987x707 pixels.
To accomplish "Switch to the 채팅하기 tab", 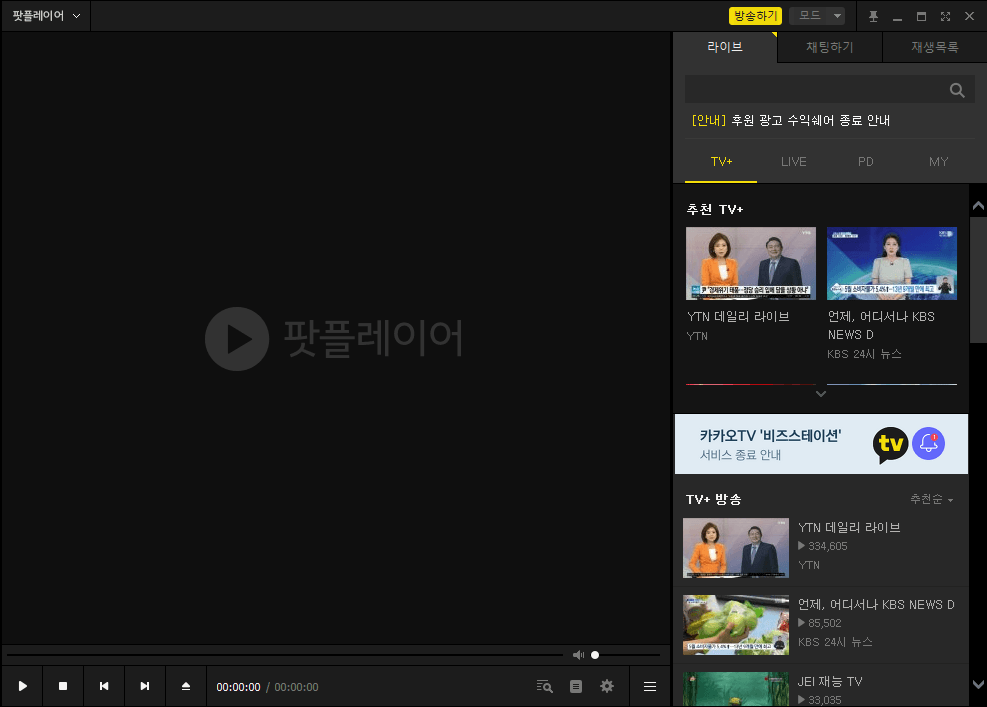I will click(x=829, y=46).
